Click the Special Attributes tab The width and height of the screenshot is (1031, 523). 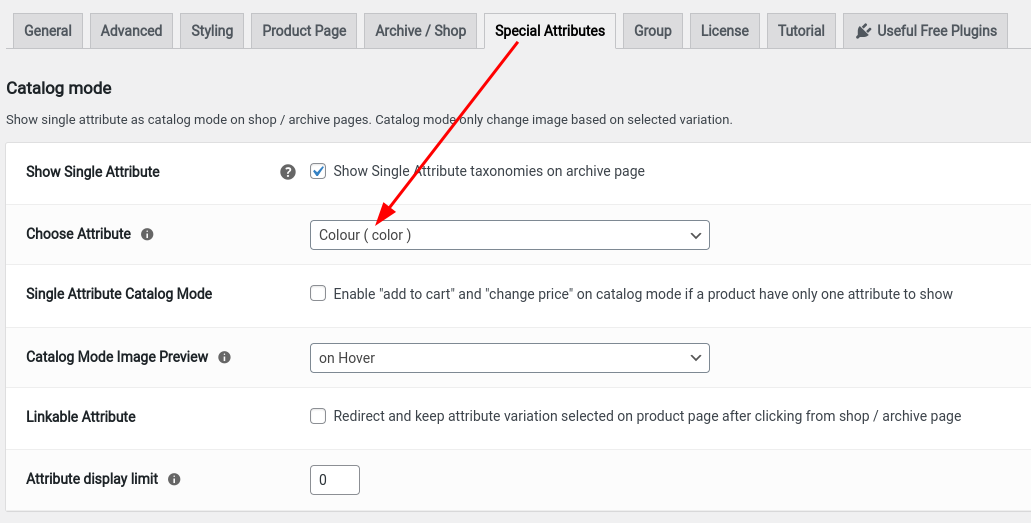coord(550,31)
